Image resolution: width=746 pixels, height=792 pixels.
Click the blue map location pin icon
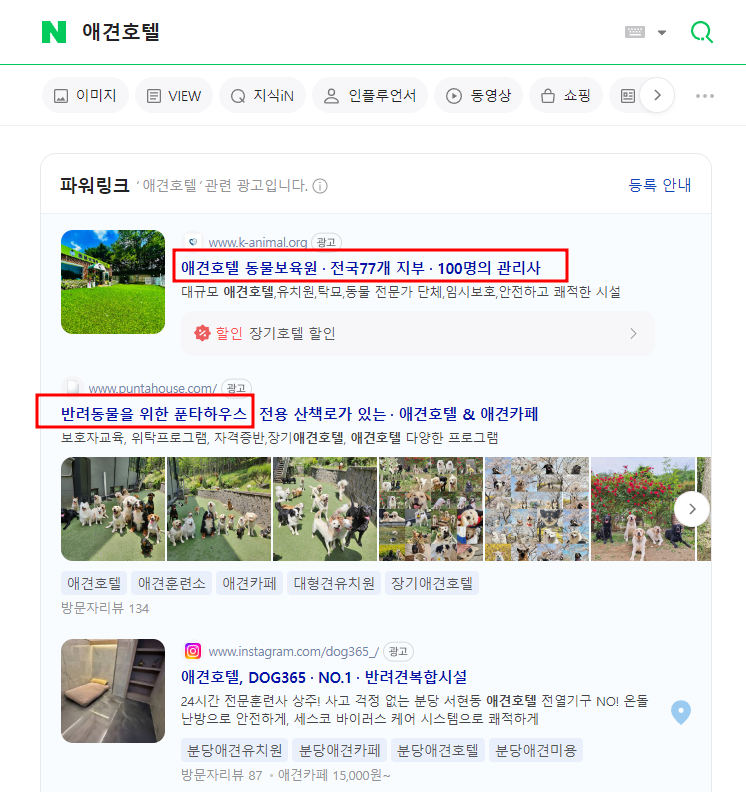pos(681,712)
